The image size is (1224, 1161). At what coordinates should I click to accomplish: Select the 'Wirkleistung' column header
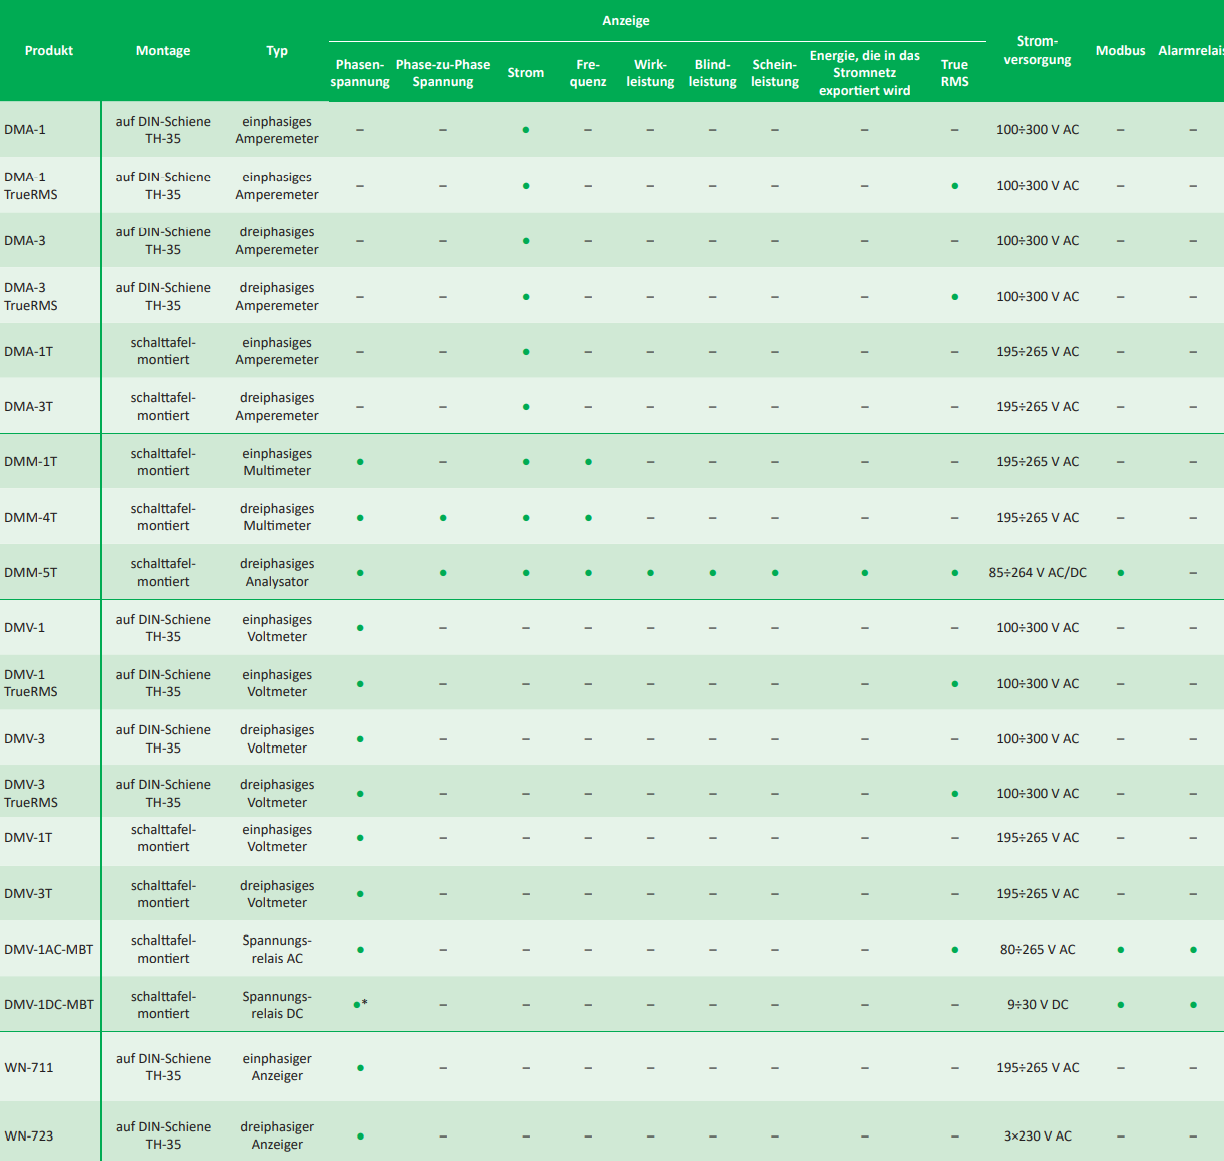(650, 73)
